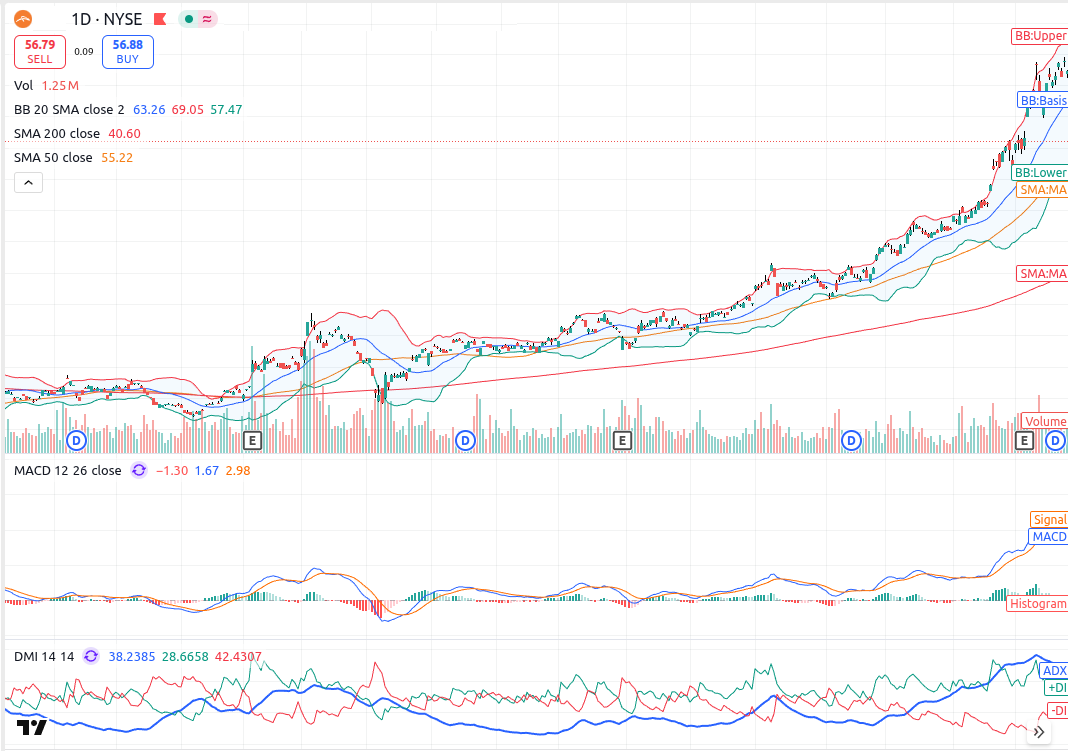Select the SMA 200 close legend entry

tap(57, 132)
